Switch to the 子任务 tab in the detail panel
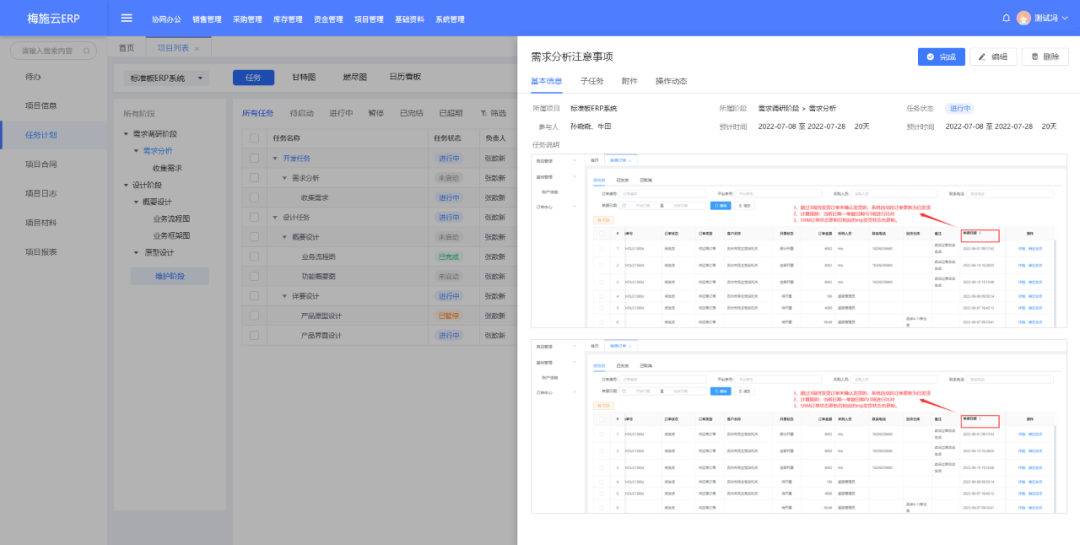Image resolution: width=1080 pixels, height=545 pixels. click(592, 81)
